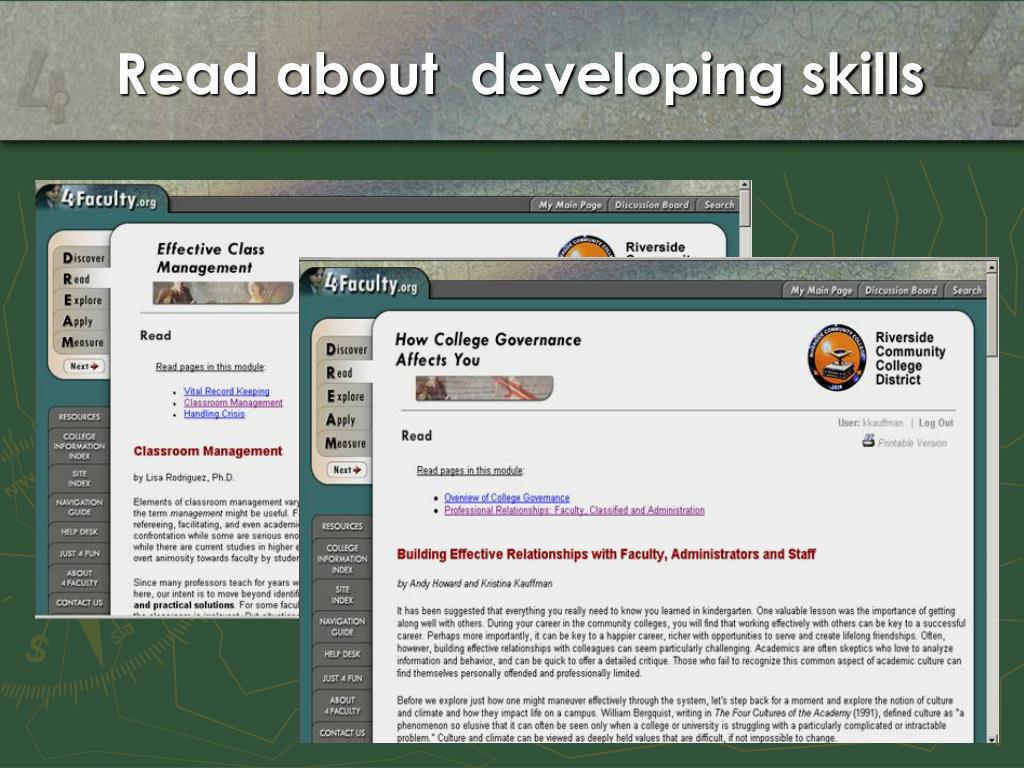The image size is (1024, 768).
Task: Open College Information Index in back window
Action: (x=80, y=446)
